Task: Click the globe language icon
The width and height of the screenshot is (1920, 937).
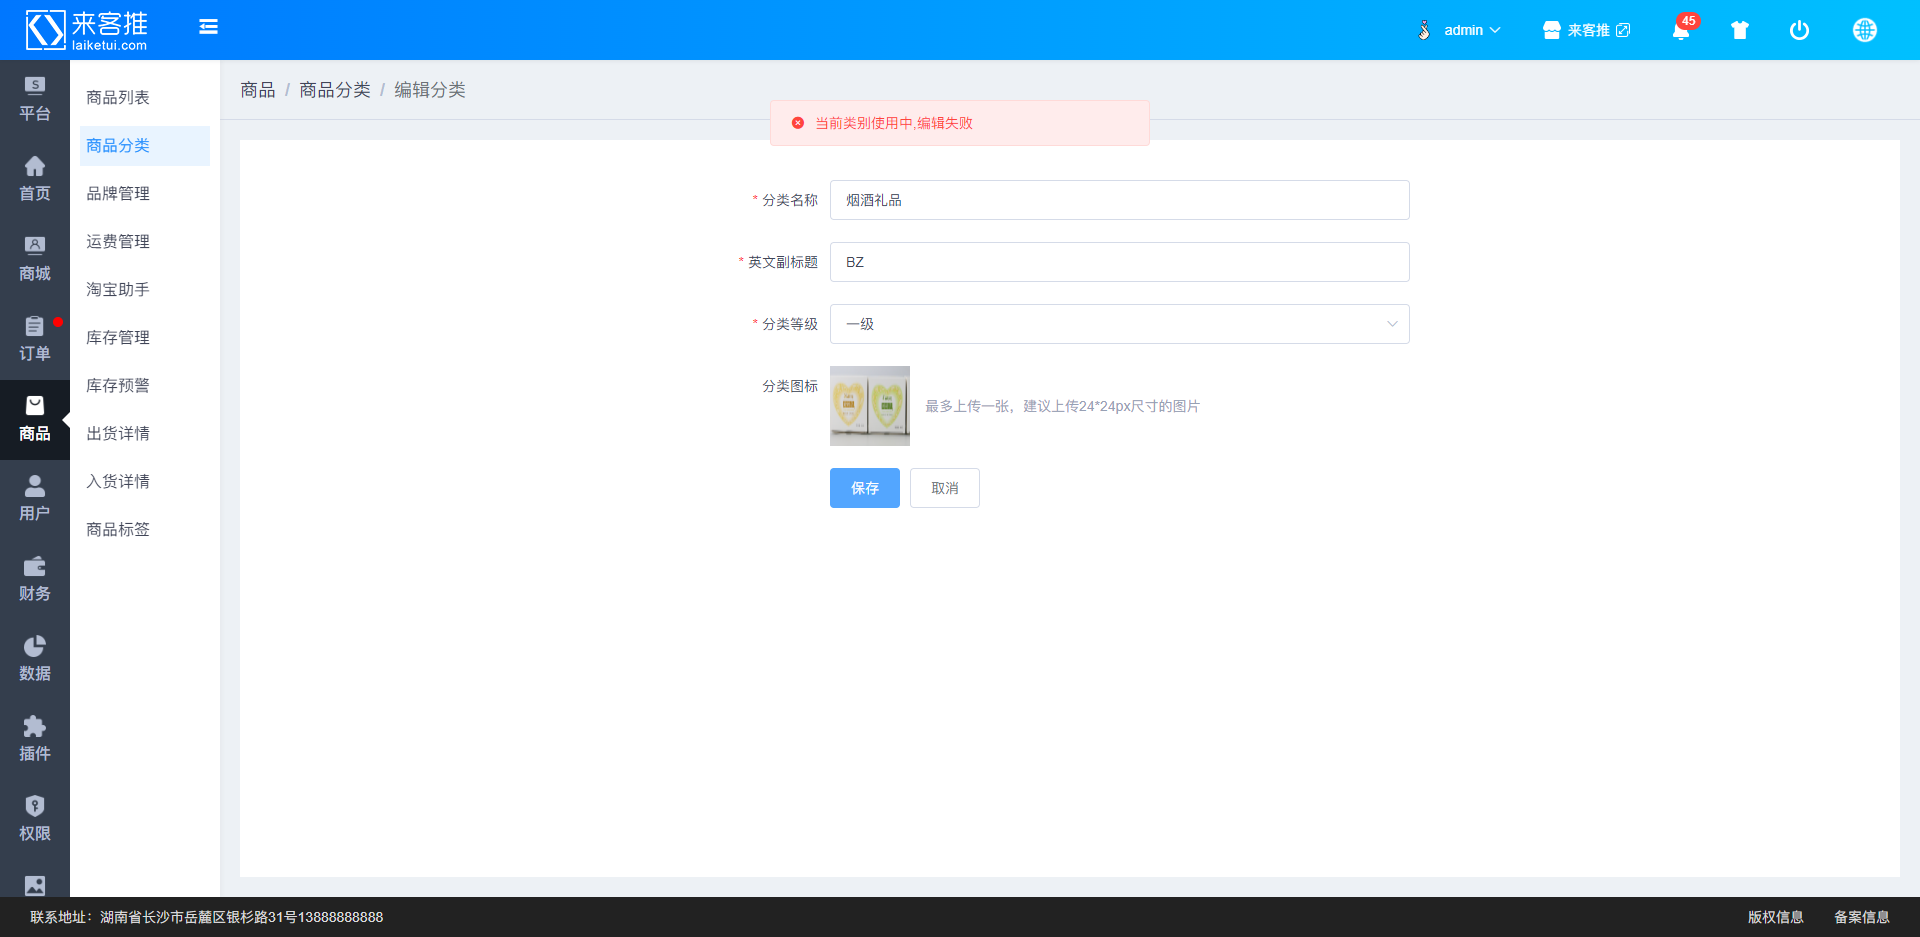Action: pyautogui.click(x=1864, y=30)
